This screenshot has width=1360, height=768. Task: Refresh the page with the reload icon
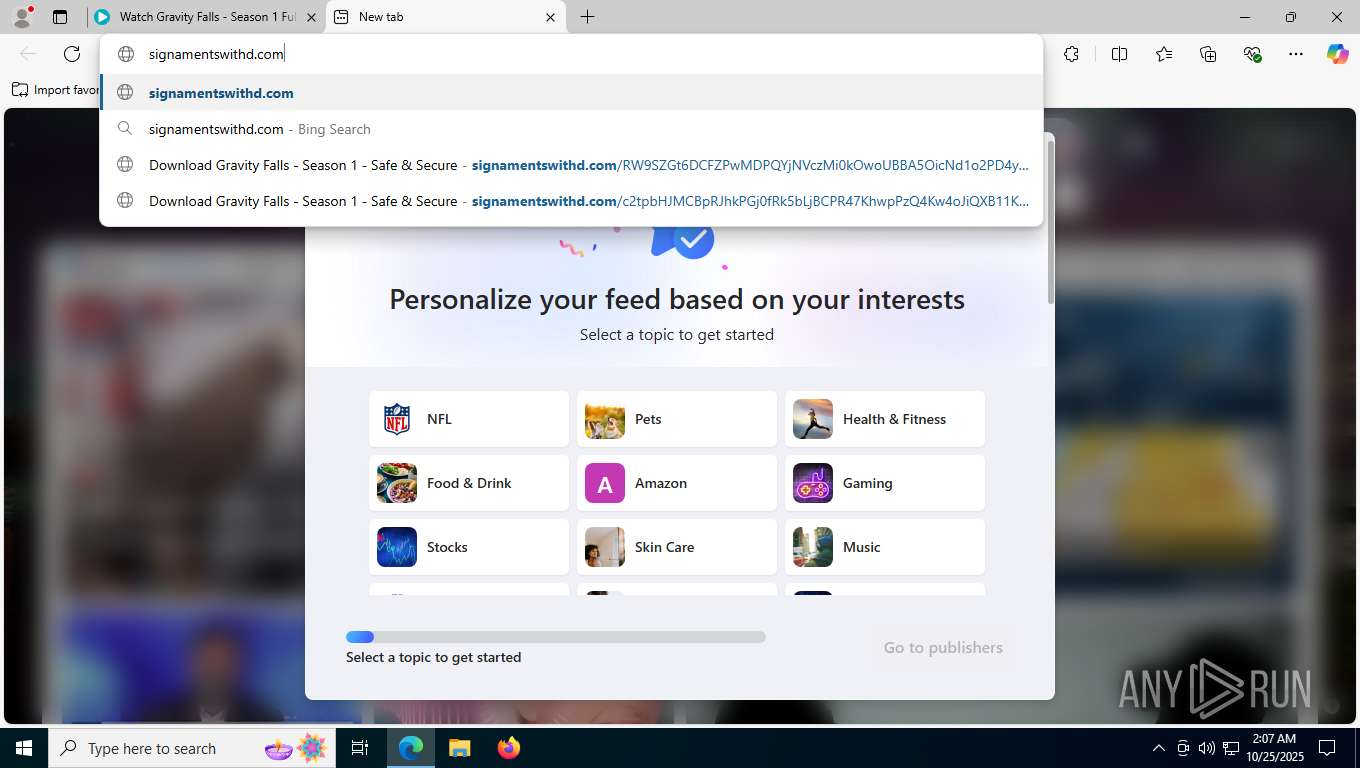point(72,54)
